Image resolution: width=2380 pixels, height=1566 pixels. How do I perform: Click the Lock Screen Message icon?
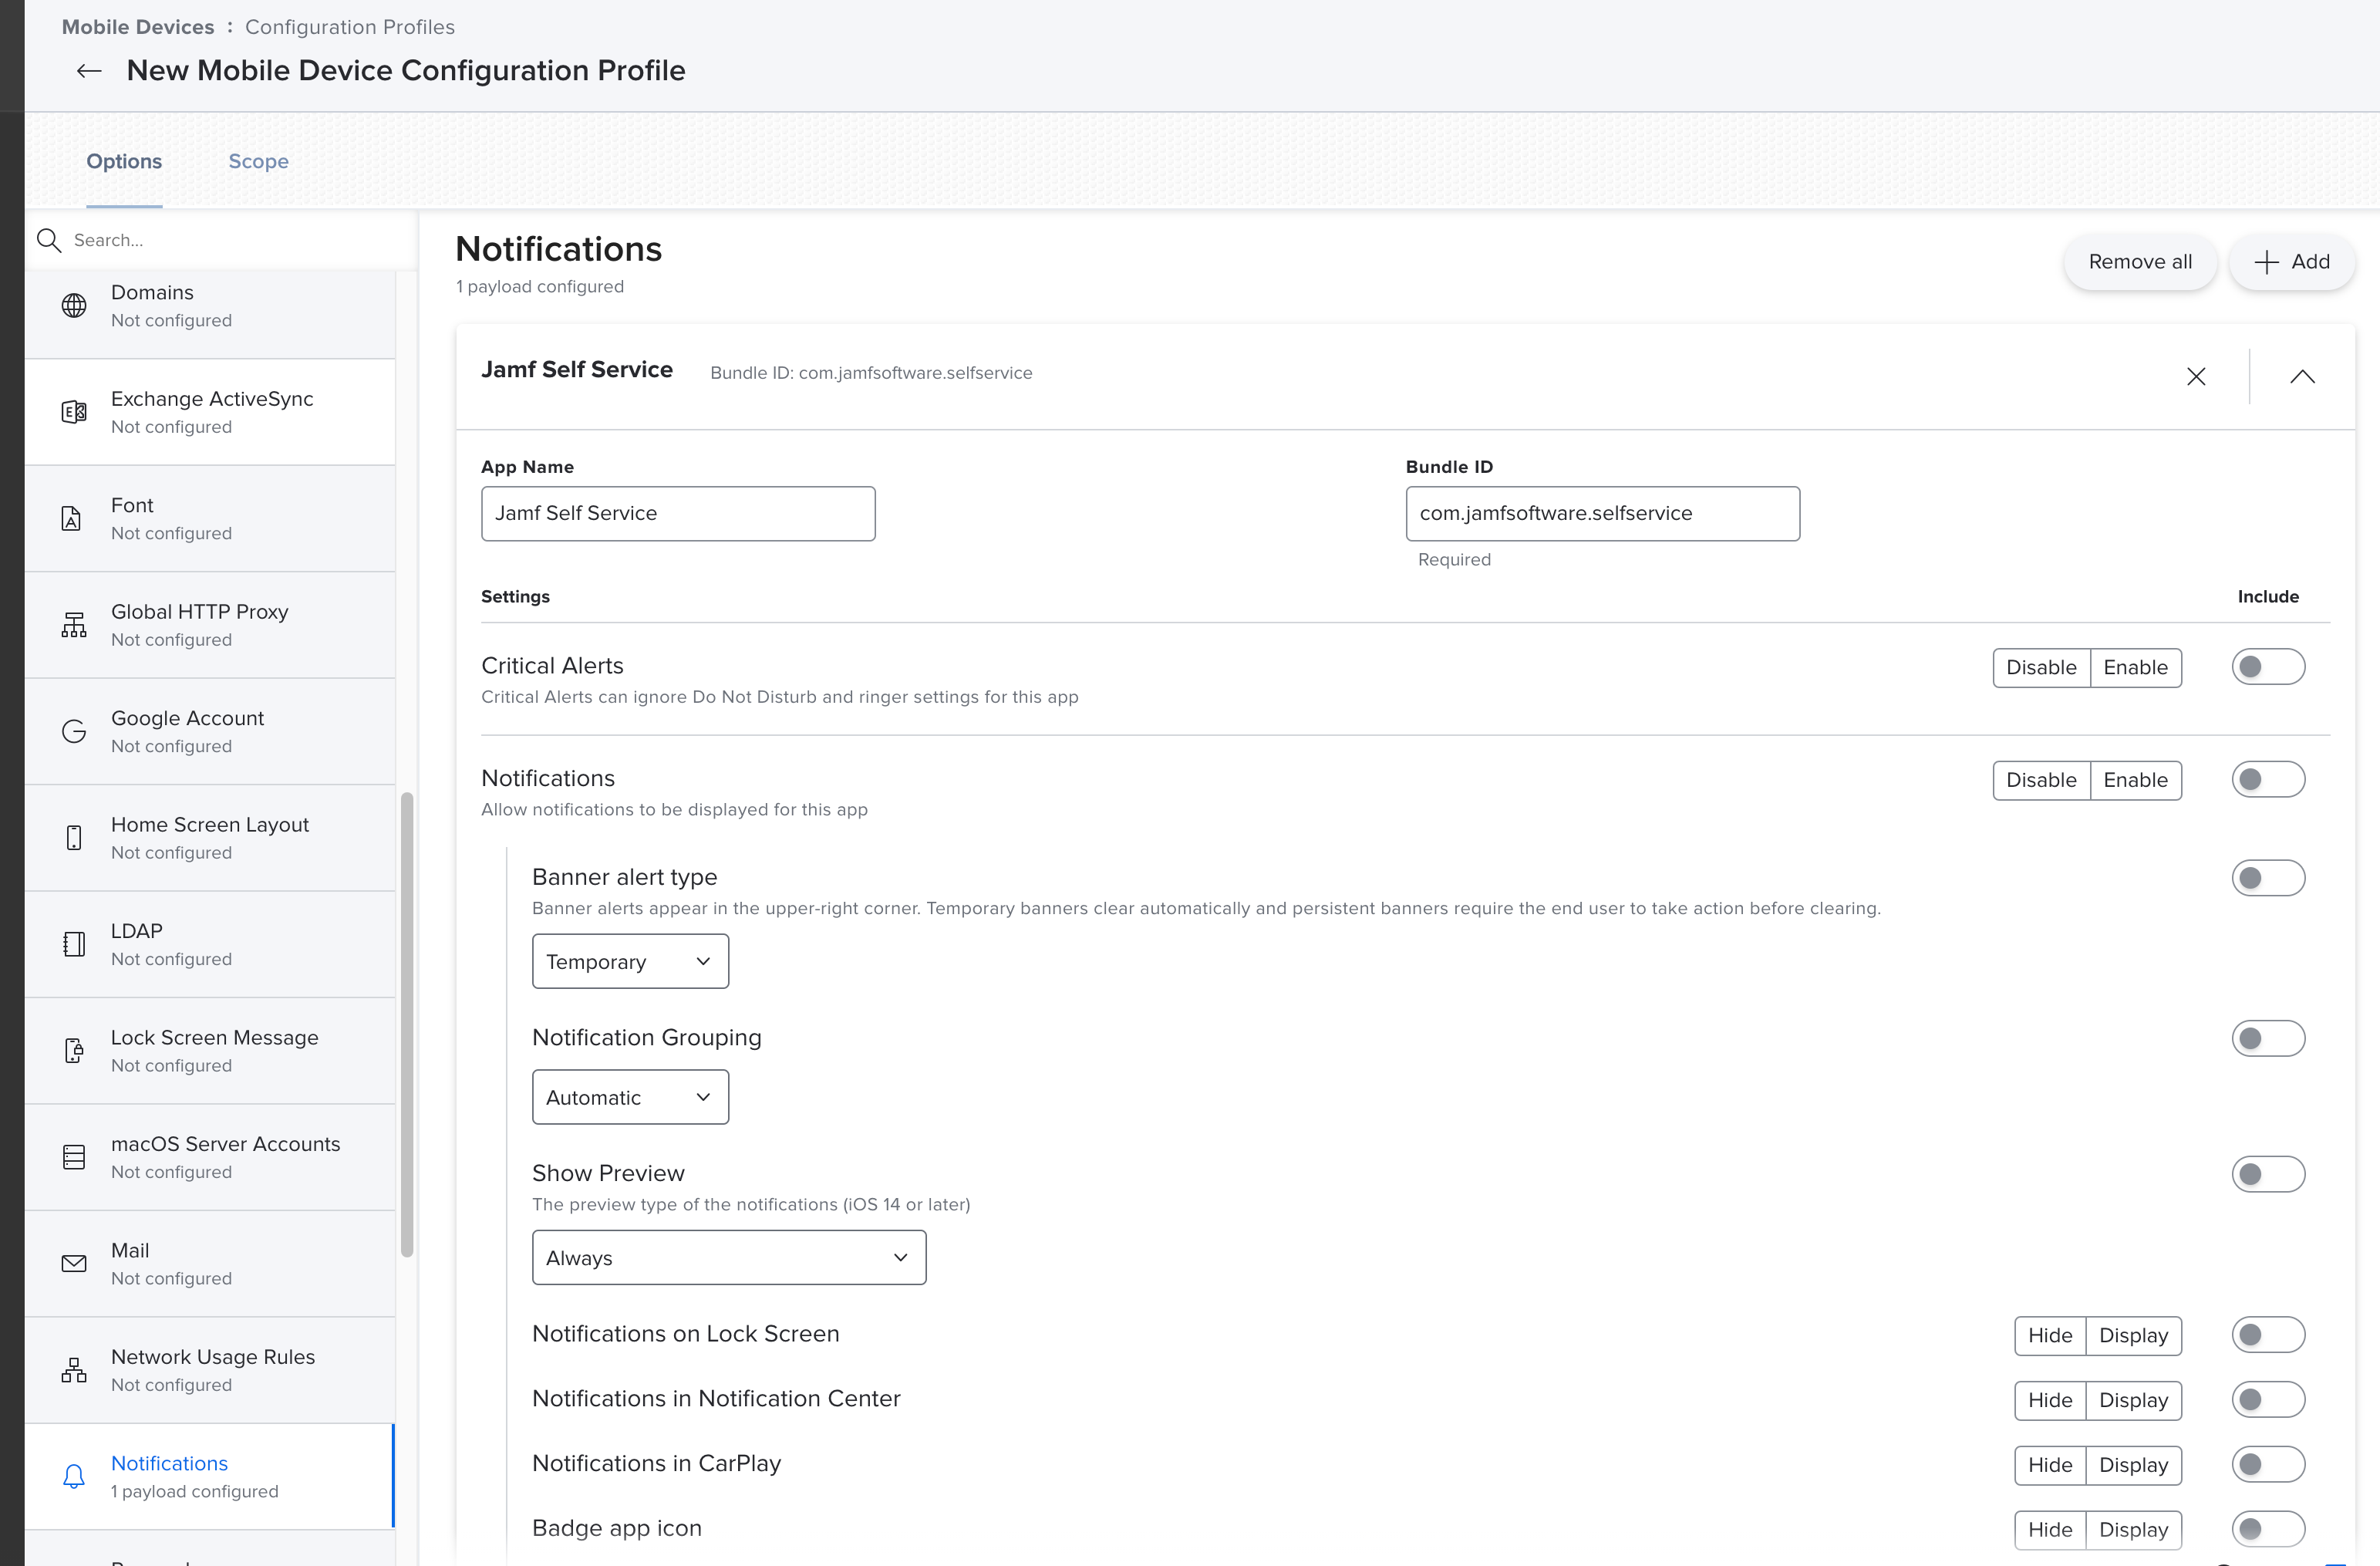(74, 1051)
